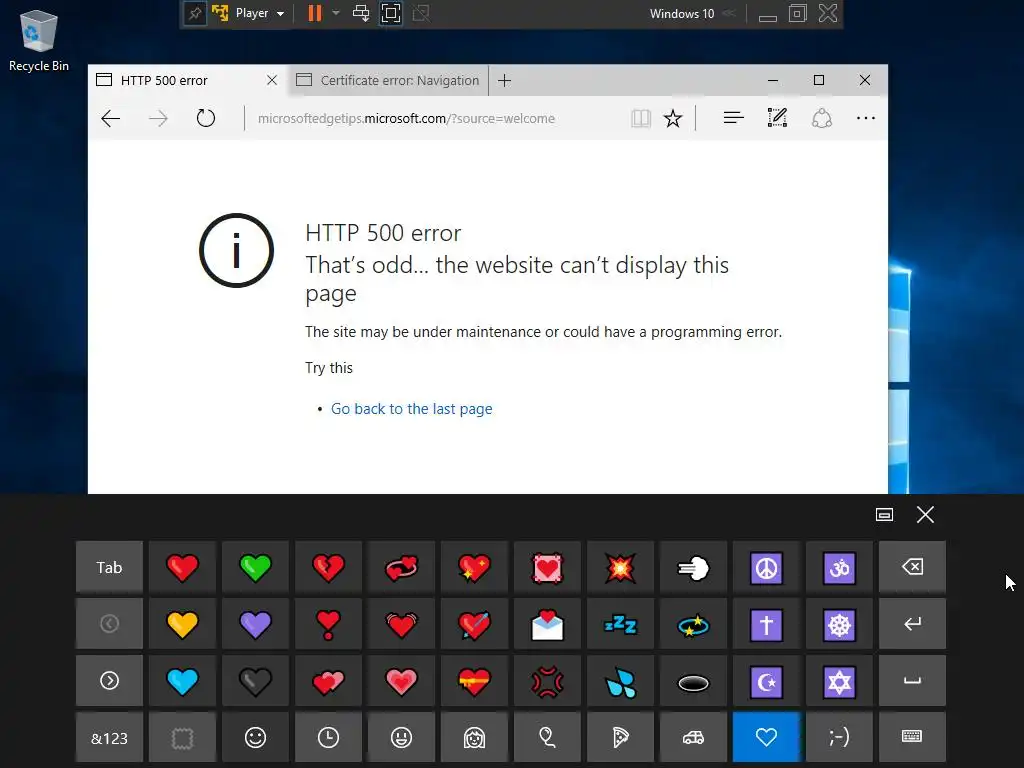Insert the blue heart emoji

[x=182, y=681]
